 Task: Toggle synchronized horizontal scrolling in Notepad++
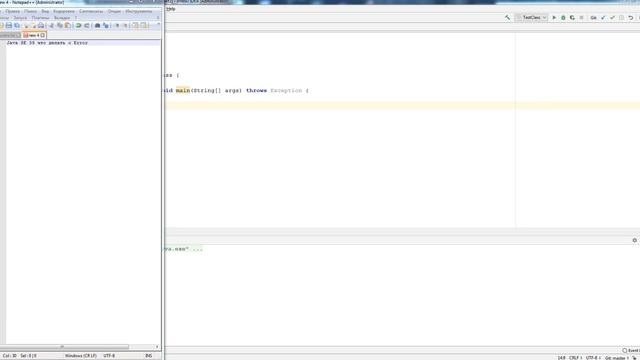[144, 25]
